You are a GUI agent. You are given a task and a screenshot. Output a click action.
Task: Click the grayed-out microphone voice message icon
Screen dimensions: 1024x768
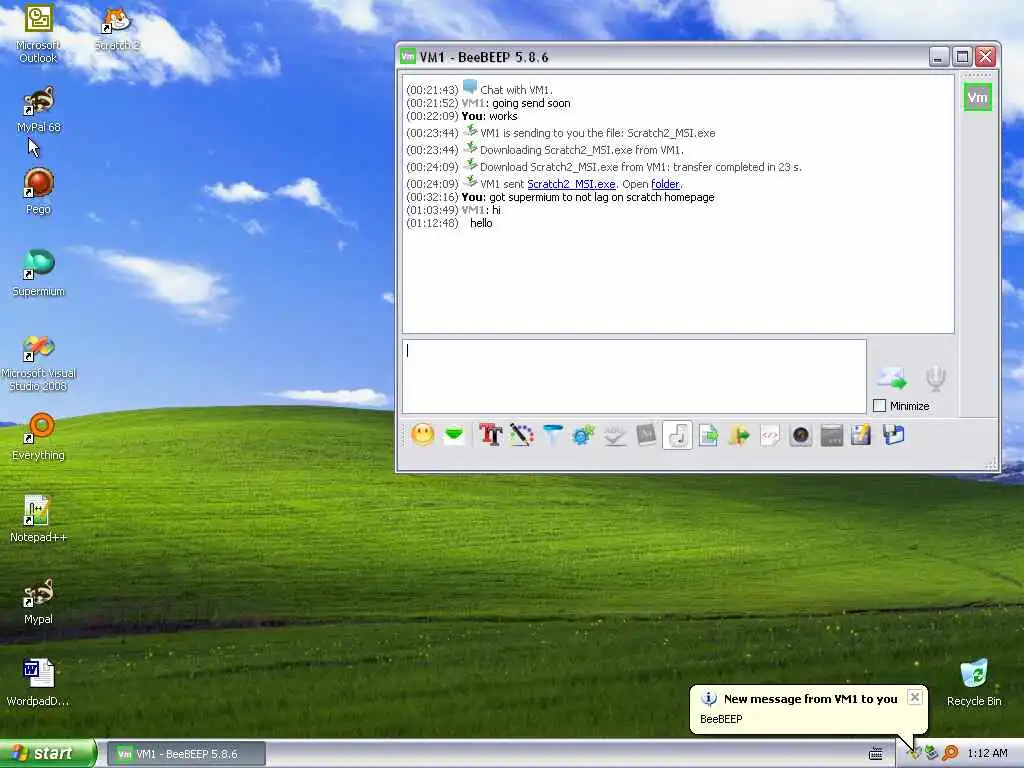click(x=935, y=378)
